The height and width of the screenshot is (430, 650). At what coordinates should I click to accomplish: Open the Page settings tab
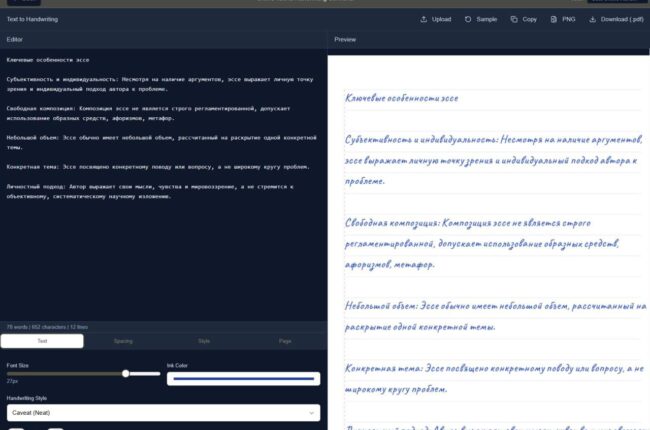[x=285, y=341]
